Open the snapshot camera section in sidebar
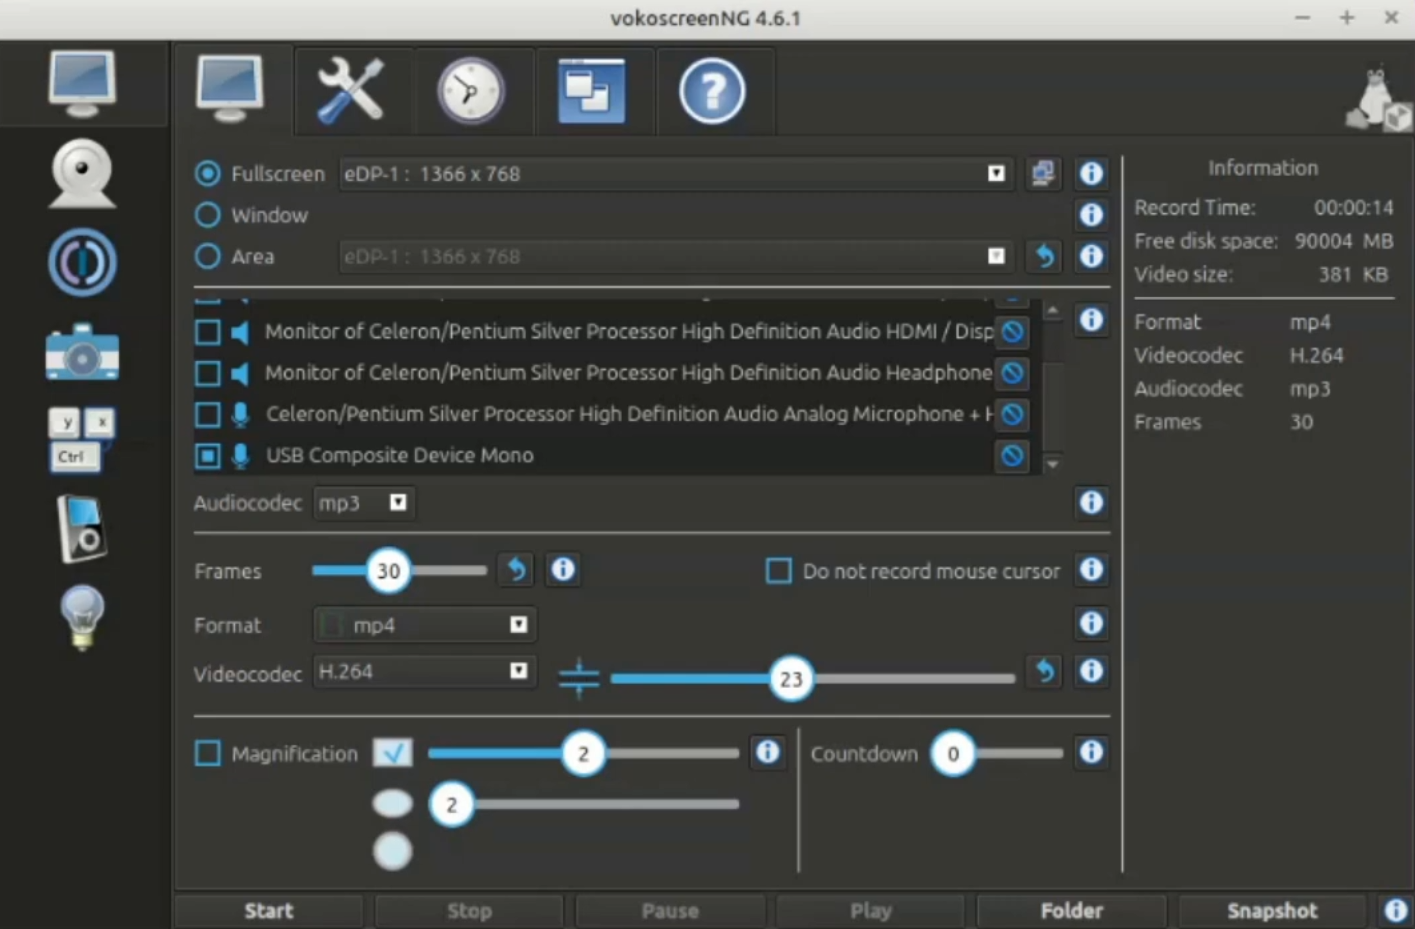The height and width of the screenshot is (929, 1415). coord(82,352)
